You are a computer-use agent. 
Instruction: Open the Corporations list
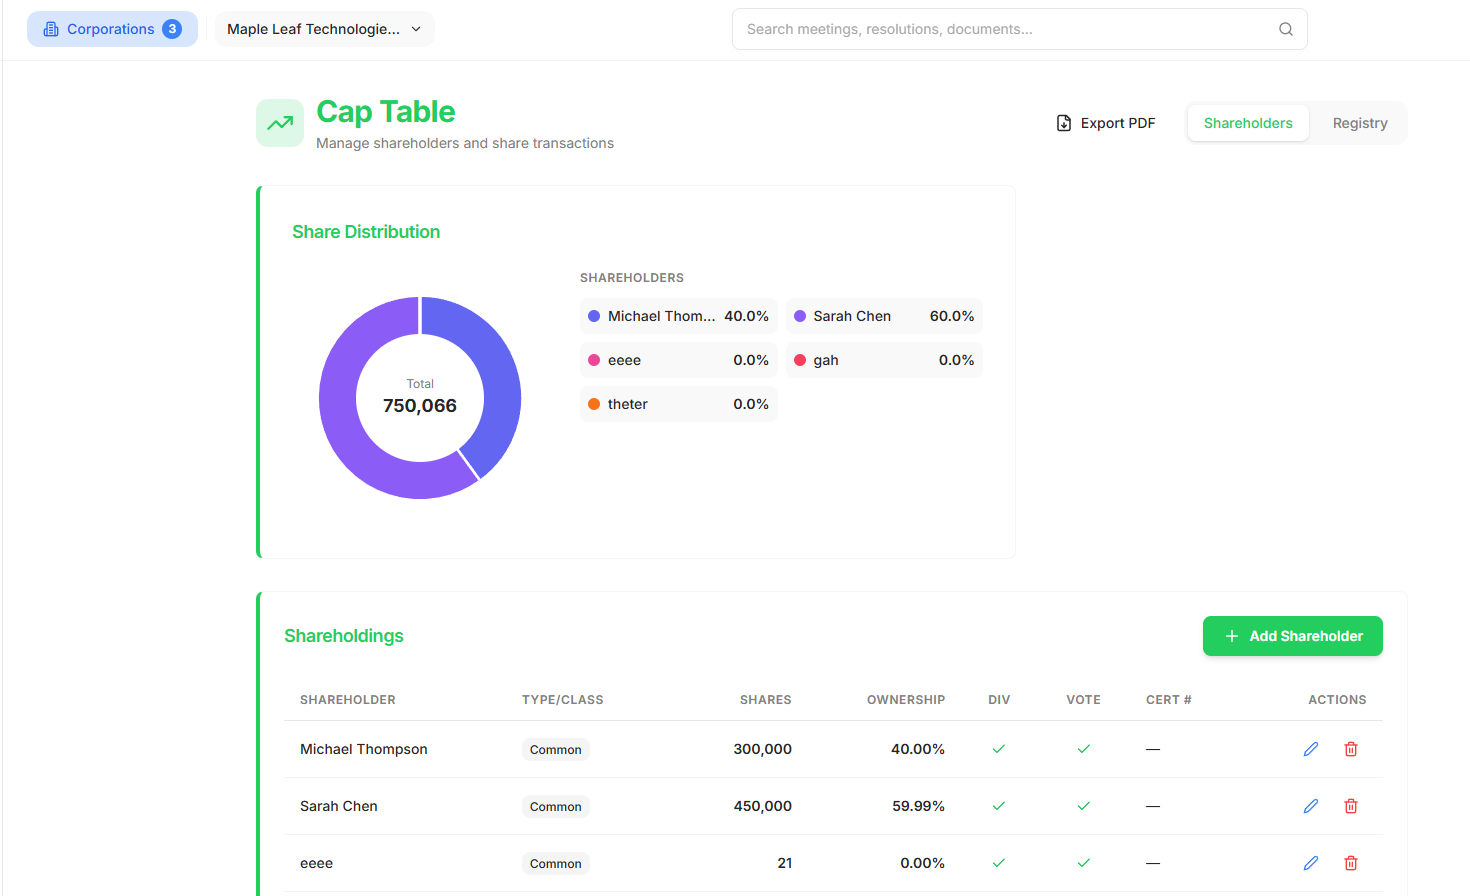112,29
